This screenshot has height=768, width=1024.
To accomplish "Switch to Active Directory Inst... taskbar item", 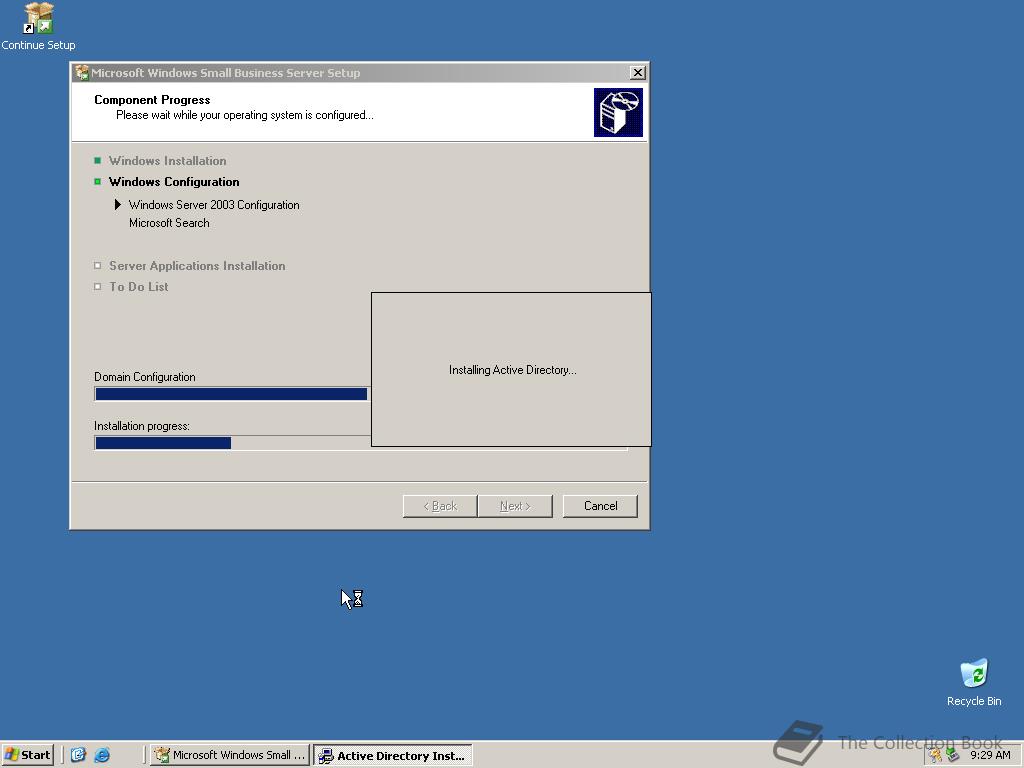I will (x=392, y=756).
